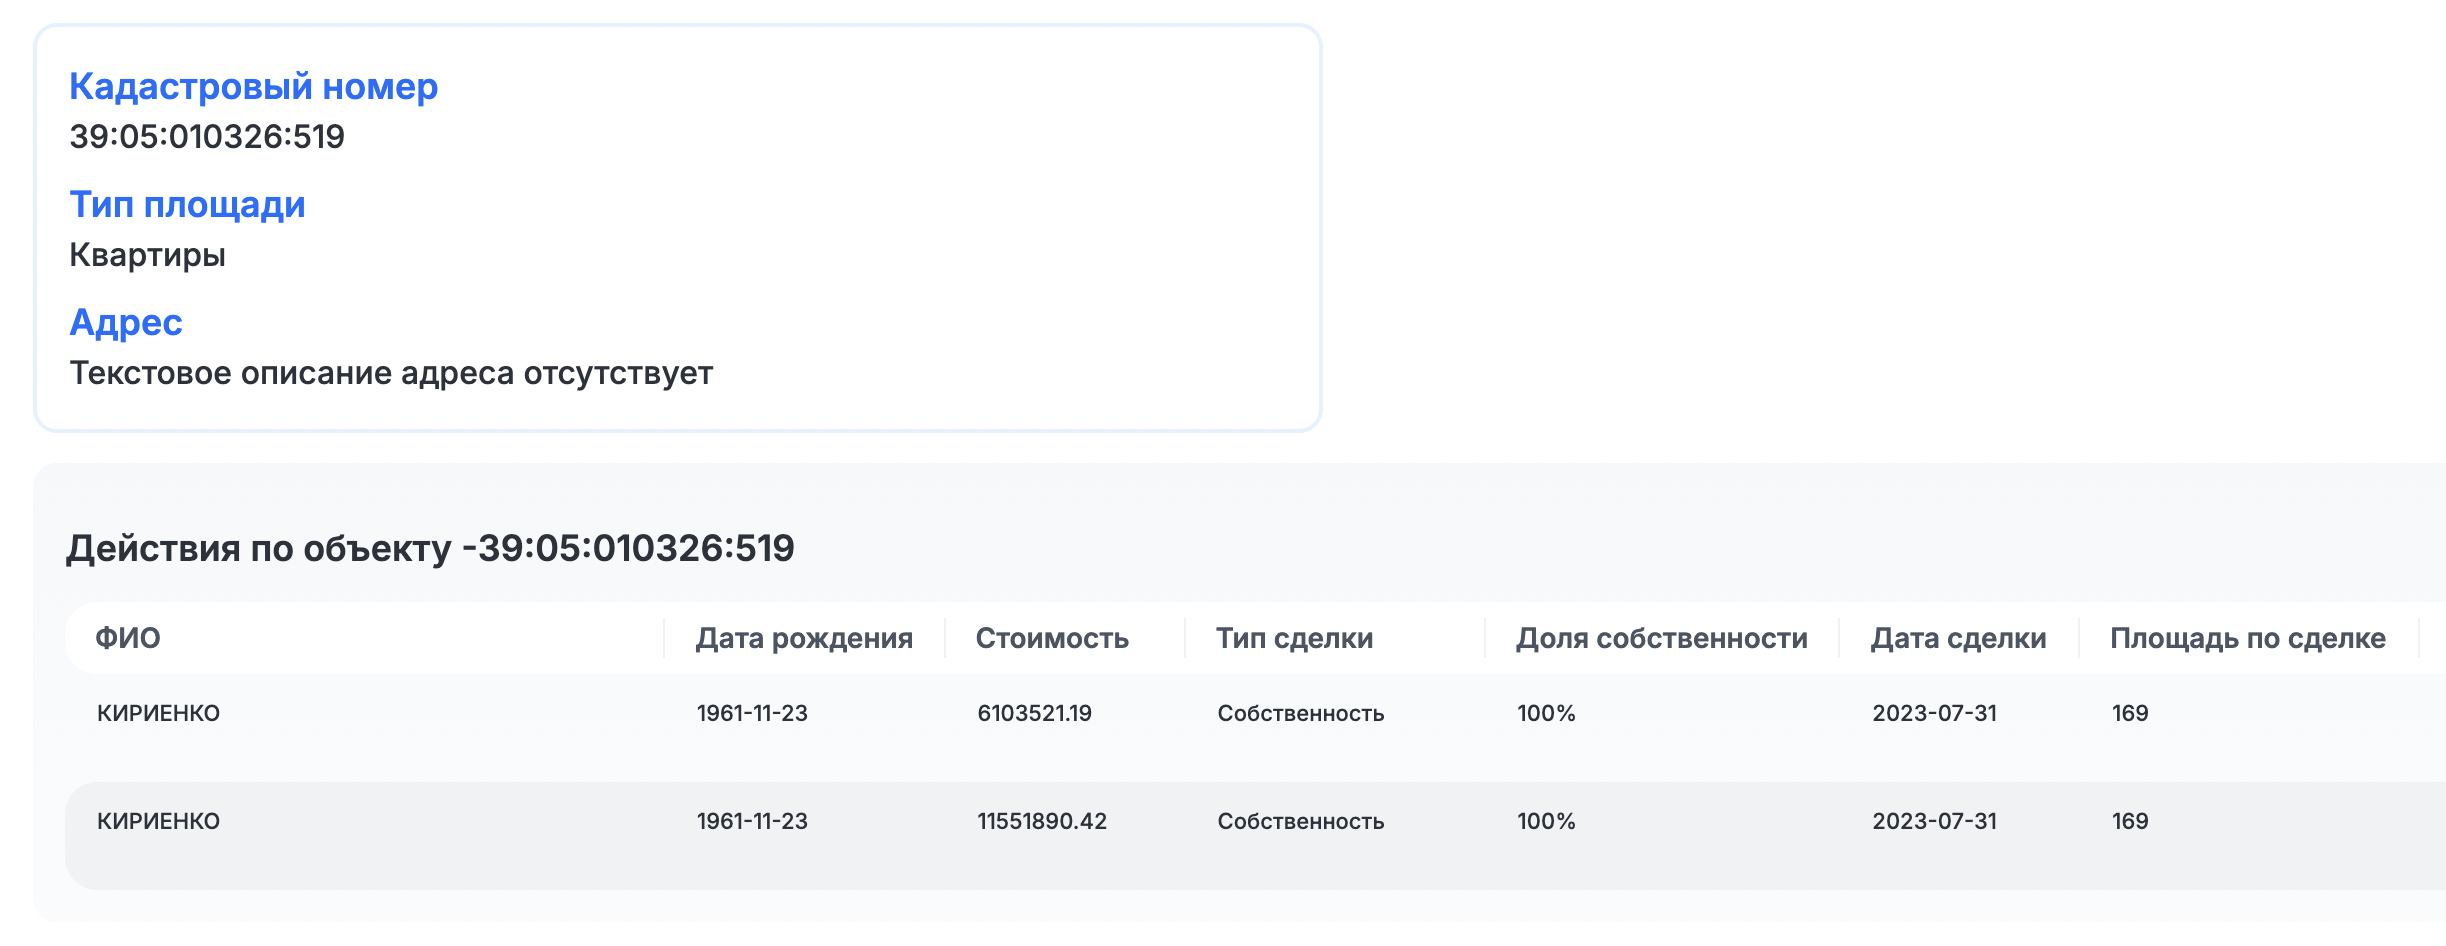
Task: Click cost value 6103521.19
Action: pos(1034,713)
